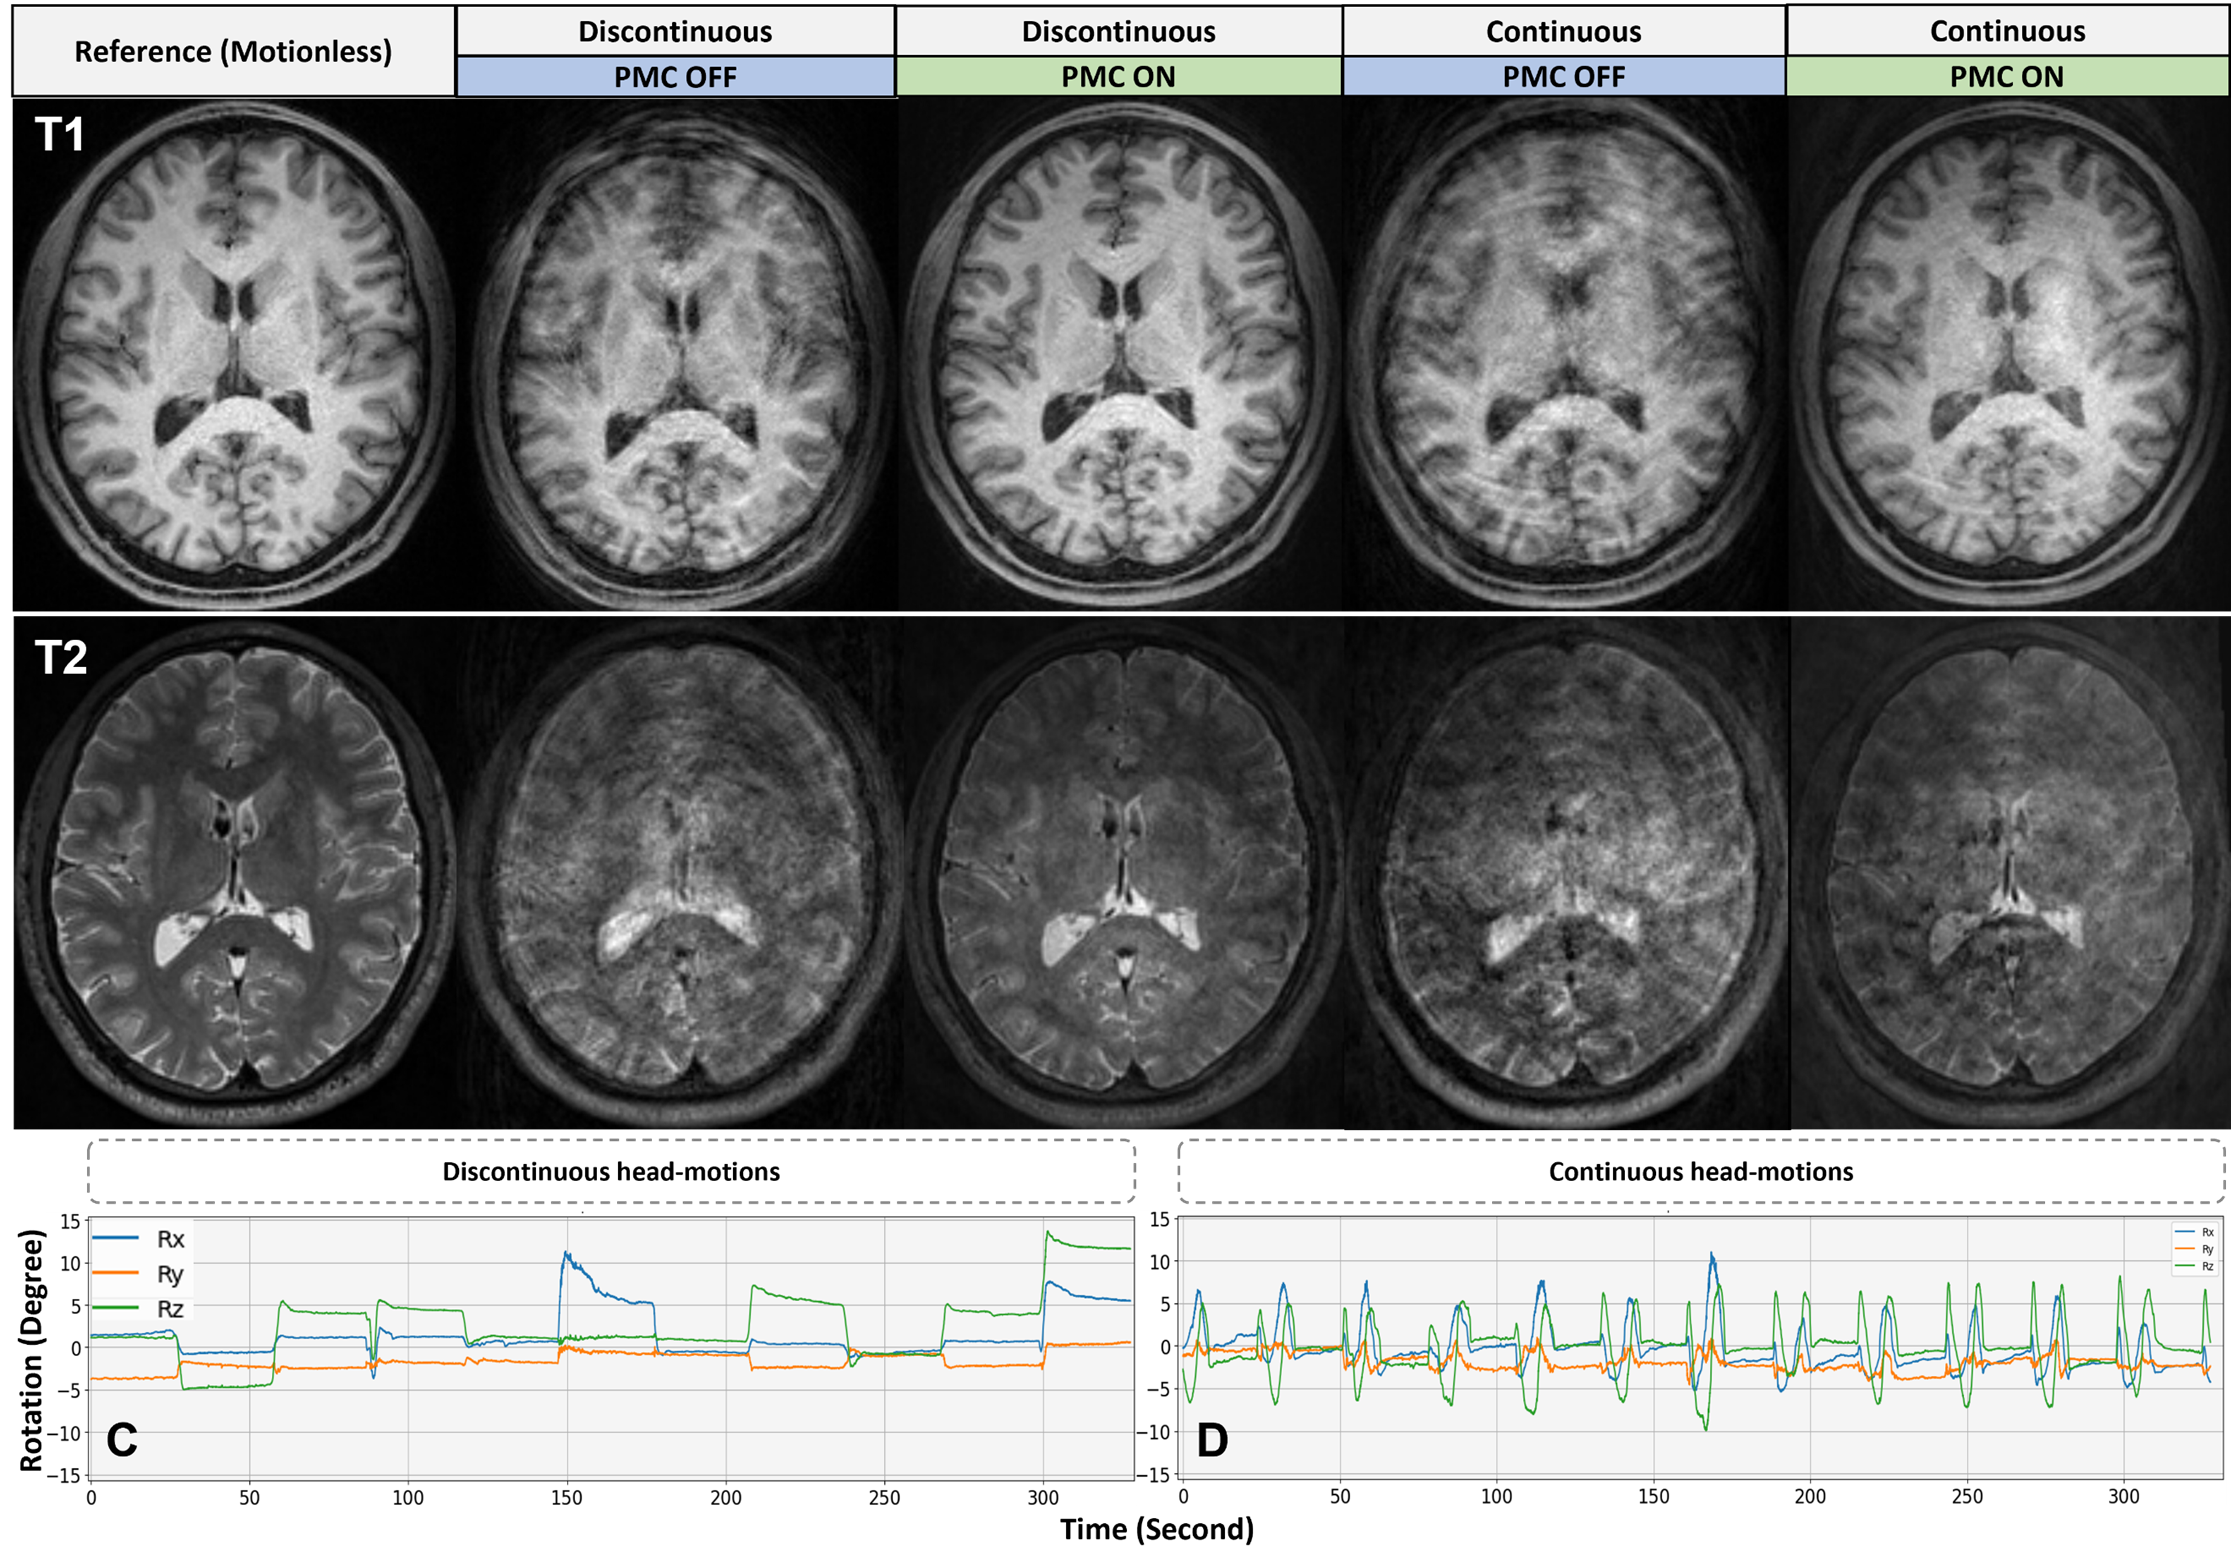Click the Rx legend entry in plot C
2231x1568 pixels.
point(169,1239)
